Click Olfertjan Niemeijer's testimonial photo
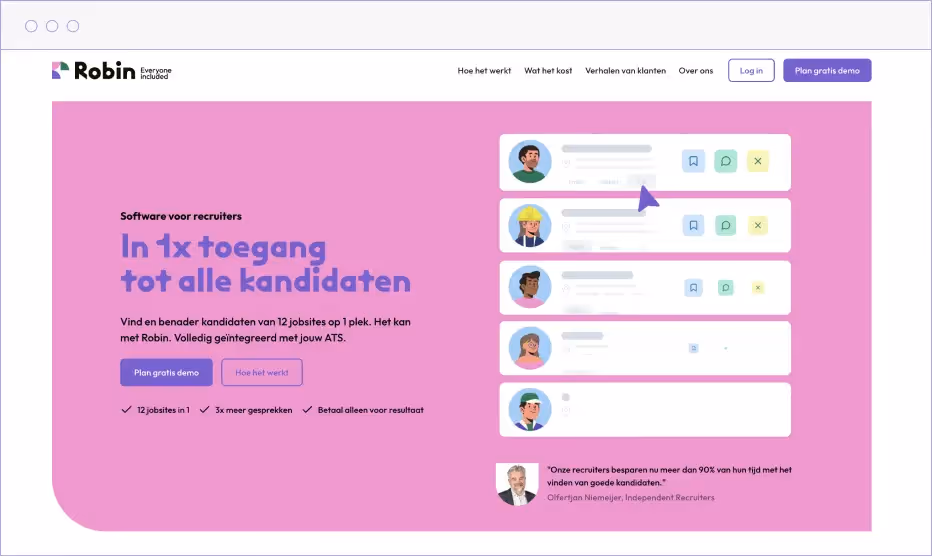933x556 pixels. [516, 485]
